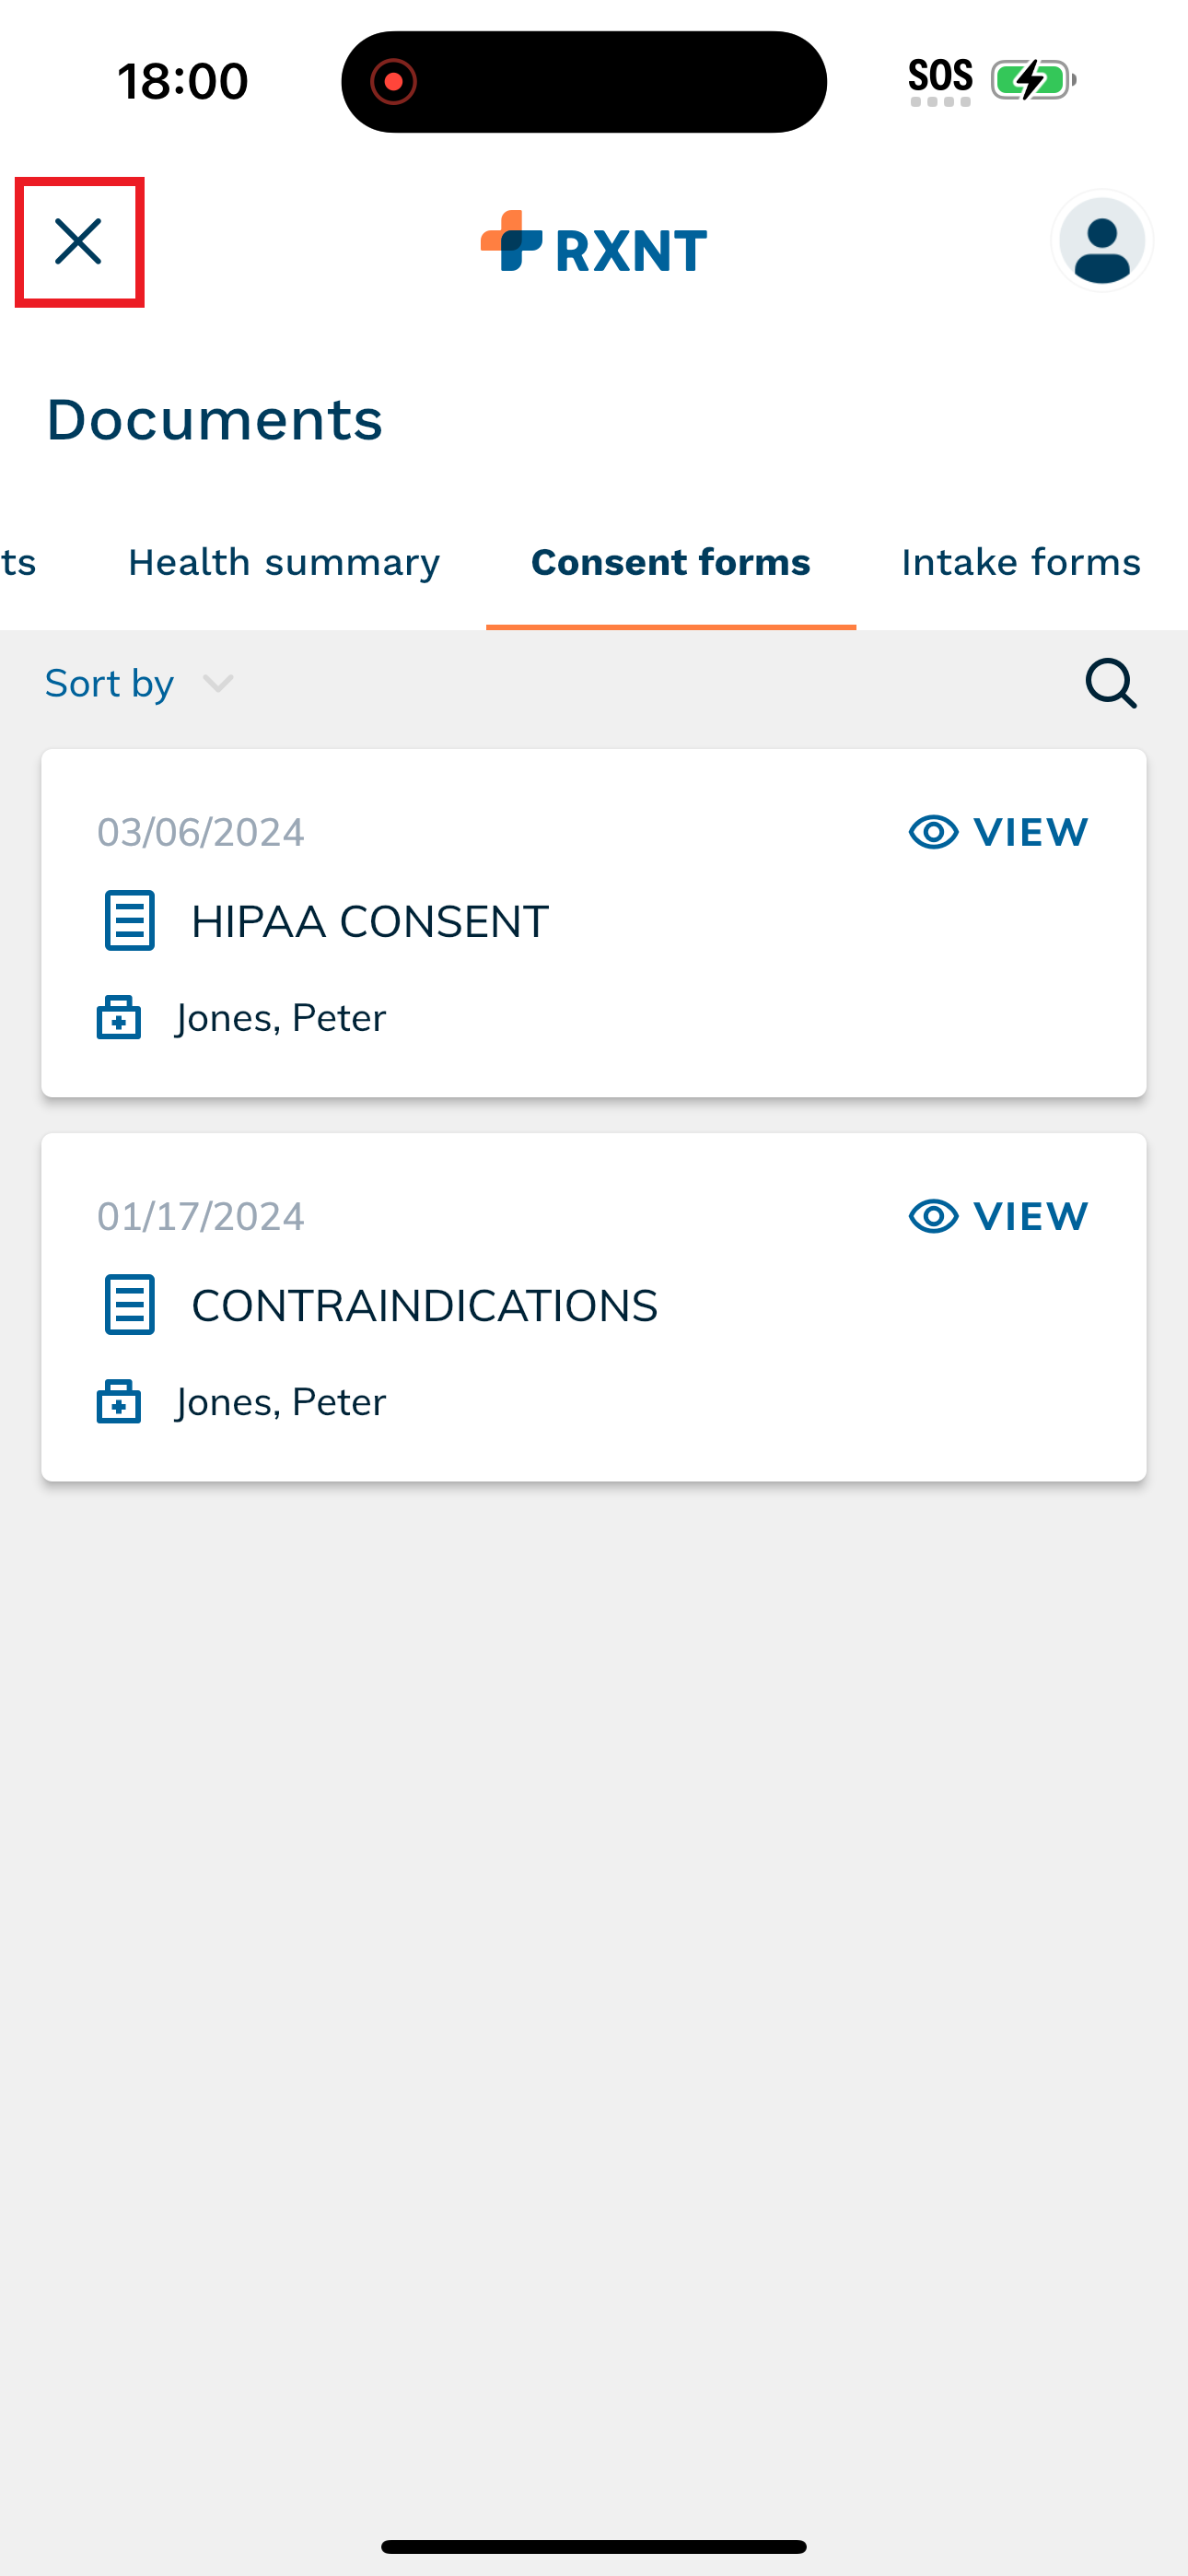Tap the HIPAA CONSENT document icon
The width and height of the screenshot is (1188, 2576).
[x=130, y=920]
